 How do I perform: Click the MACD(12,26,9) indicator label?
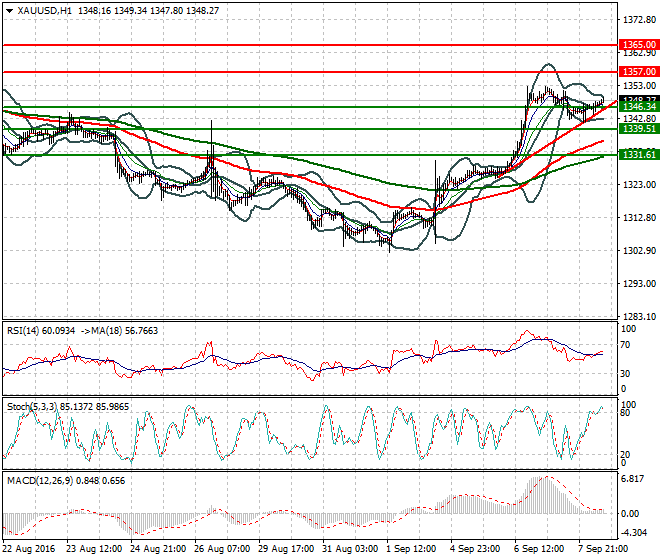click(x=40, y=480)
